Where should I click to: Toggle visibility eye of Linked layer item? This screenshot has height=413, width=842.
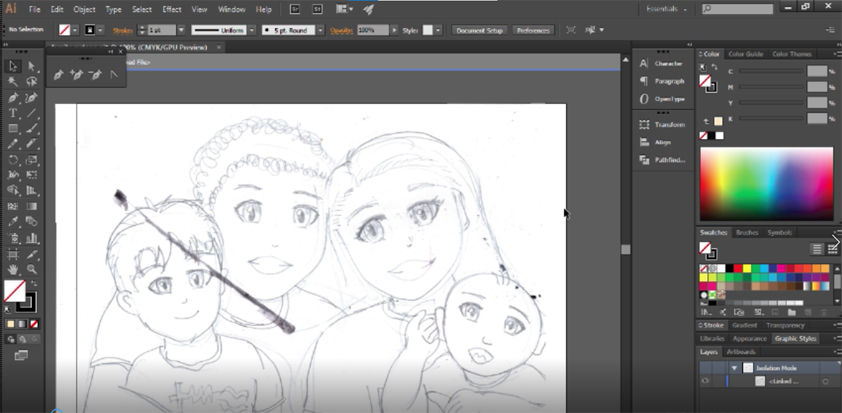(705, 381)
